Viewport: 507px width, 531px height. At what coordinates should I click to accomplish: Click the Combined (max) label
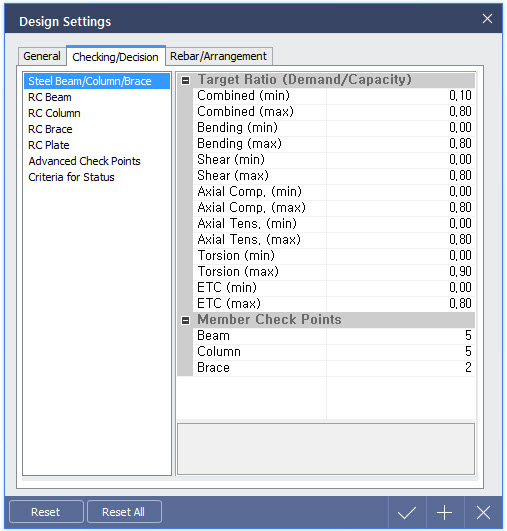coord(245,111)
